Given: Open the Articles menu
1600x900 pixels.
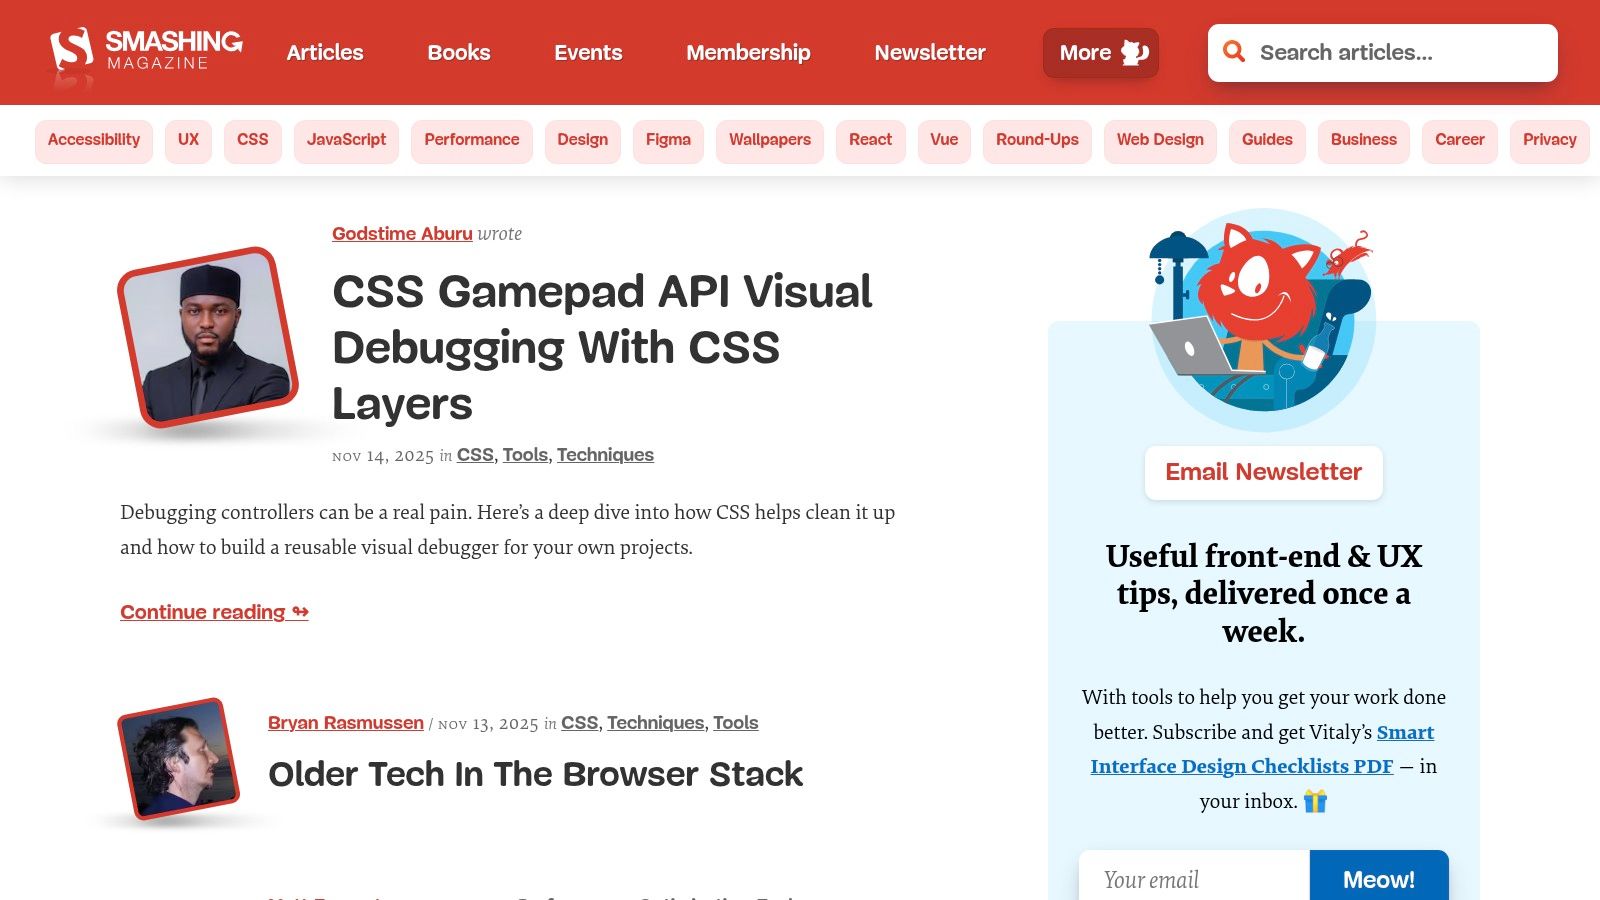Looking at the screenshot, I should click(325, 52).
